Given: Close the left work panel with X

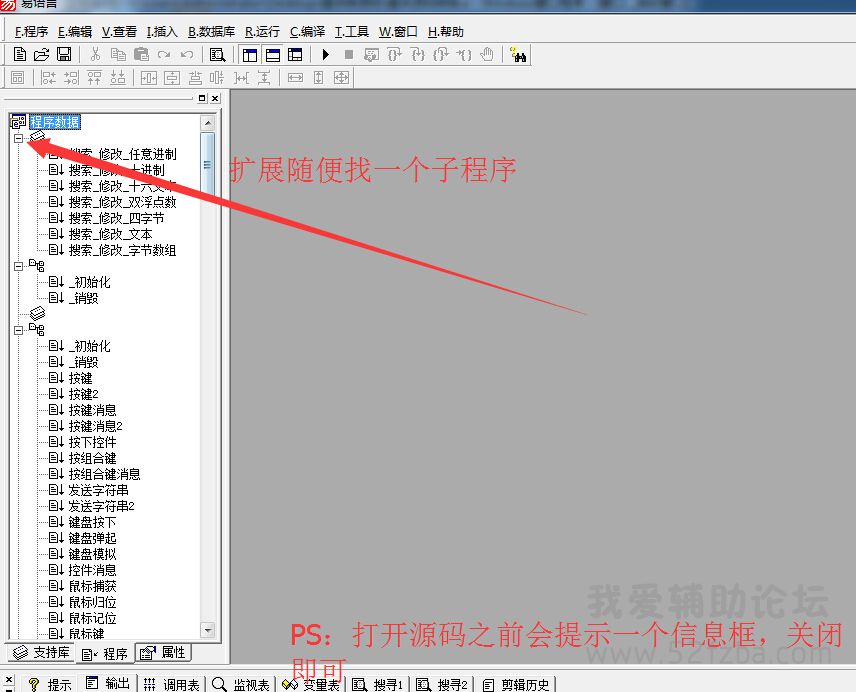Looking at the screenshot, I should (x=216, y=98).
